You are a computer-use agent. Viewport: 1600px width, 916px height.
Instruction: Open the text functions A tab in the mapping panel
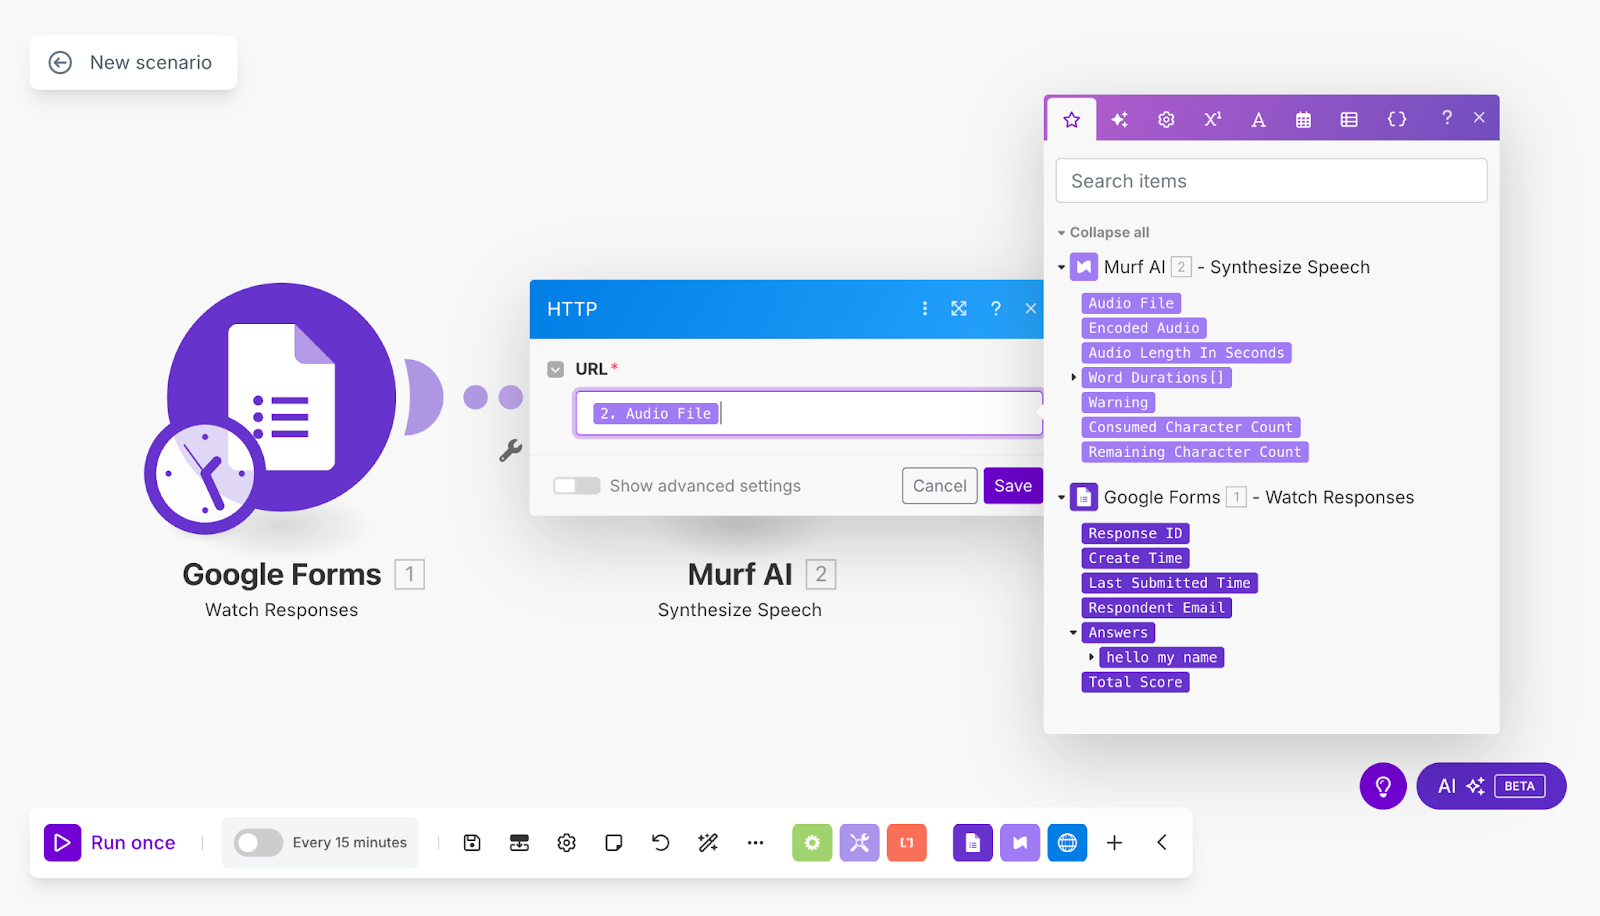[1257, 118]
